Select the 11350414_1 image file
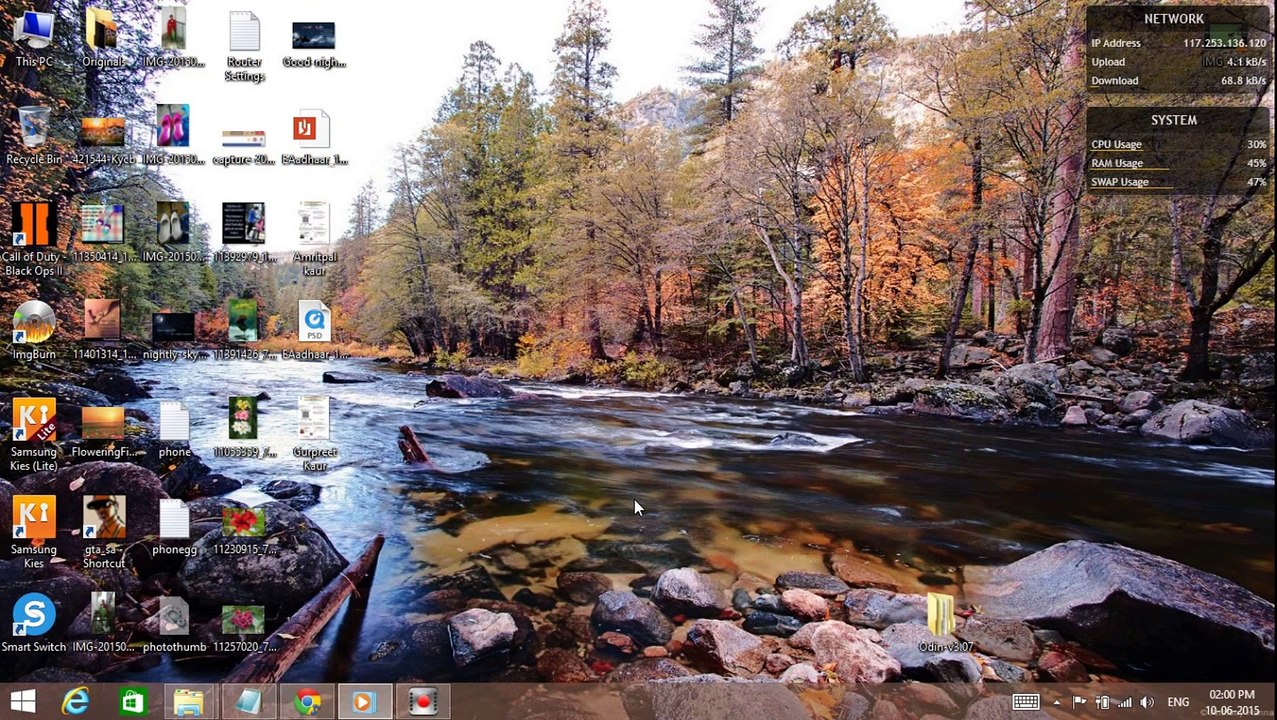The height and width of the screenshot is (720, 1277). (x=103, y=233)
